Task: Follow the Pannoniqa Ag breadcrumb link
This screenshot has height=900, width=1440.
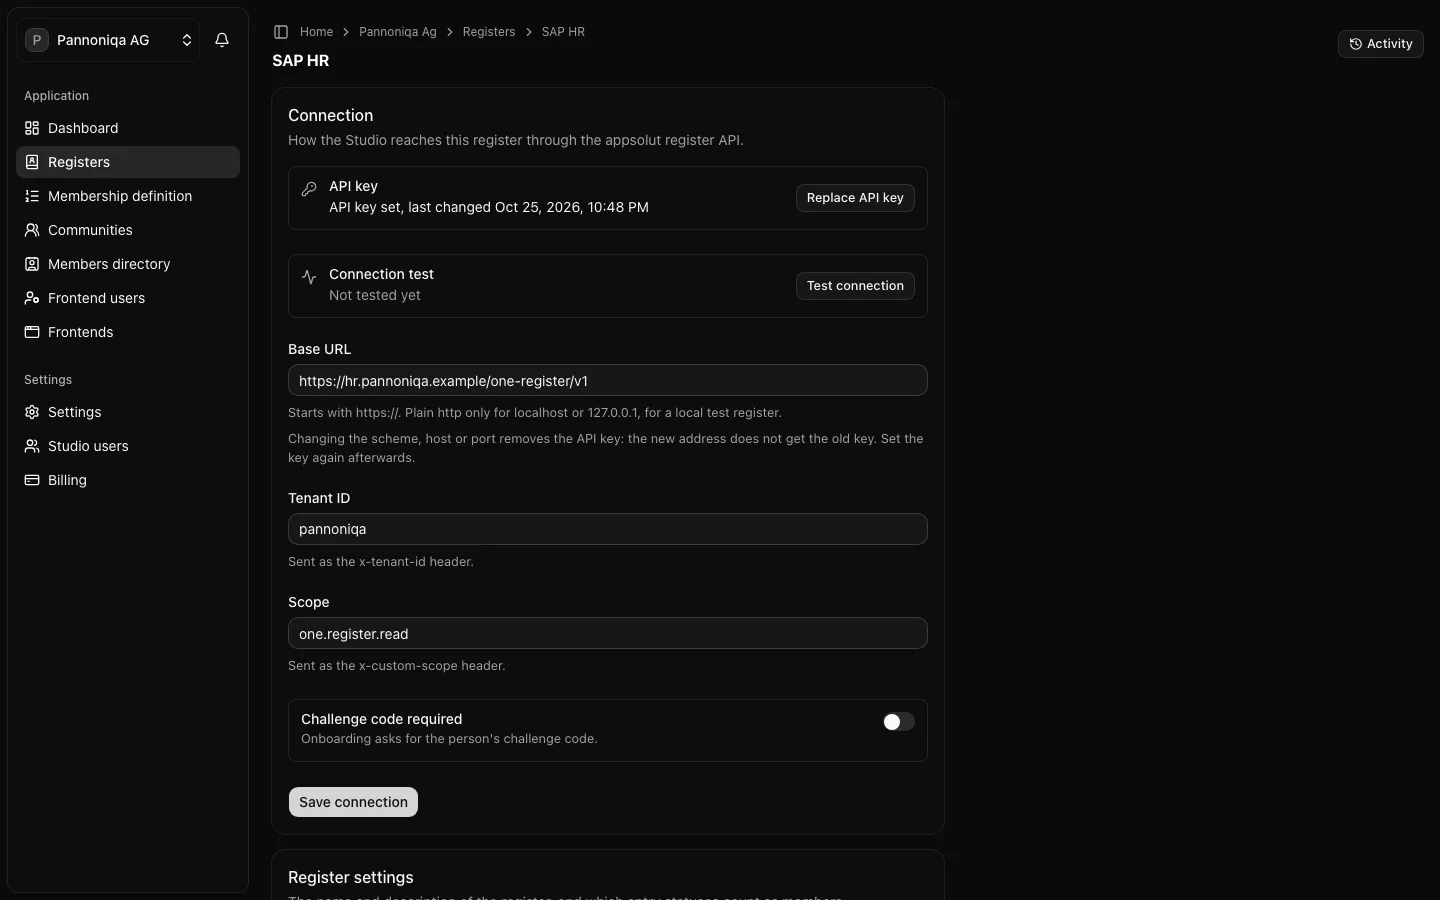Action: [x=398, y=32]
